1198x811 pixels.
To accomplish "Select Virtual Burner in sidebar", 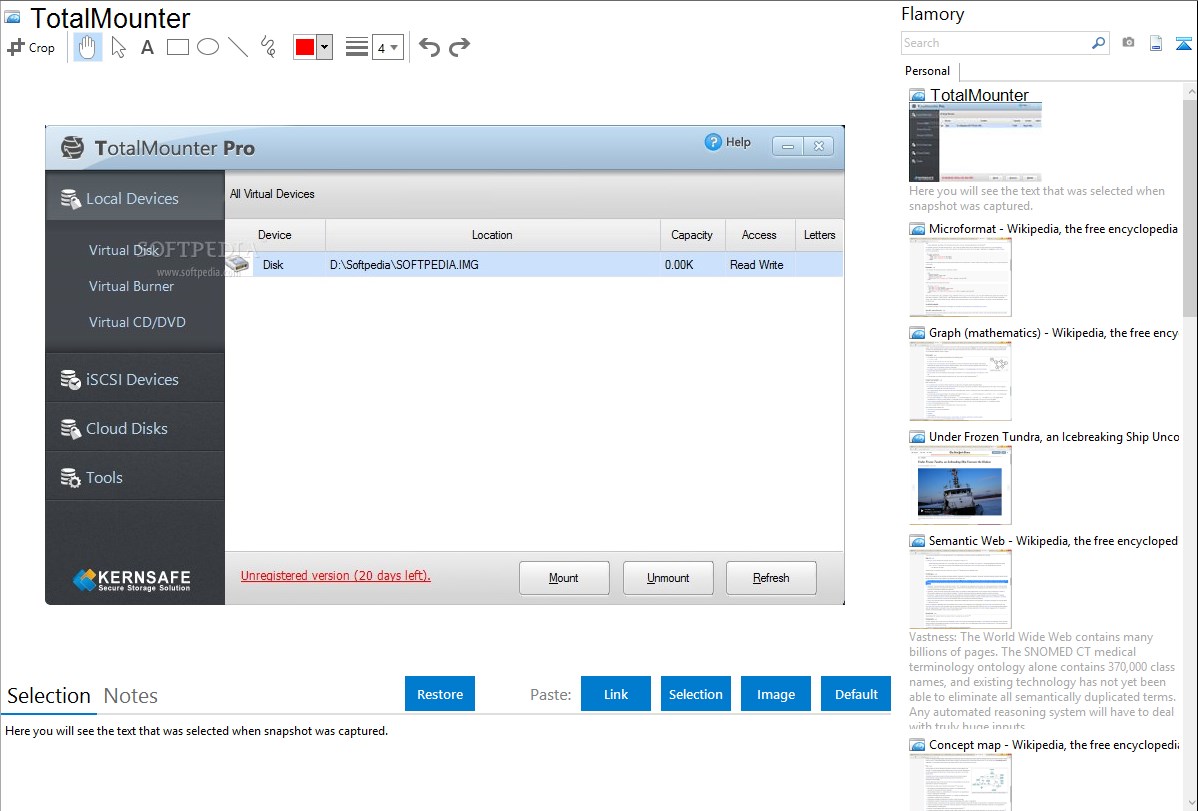I will [x=131, y=286].
